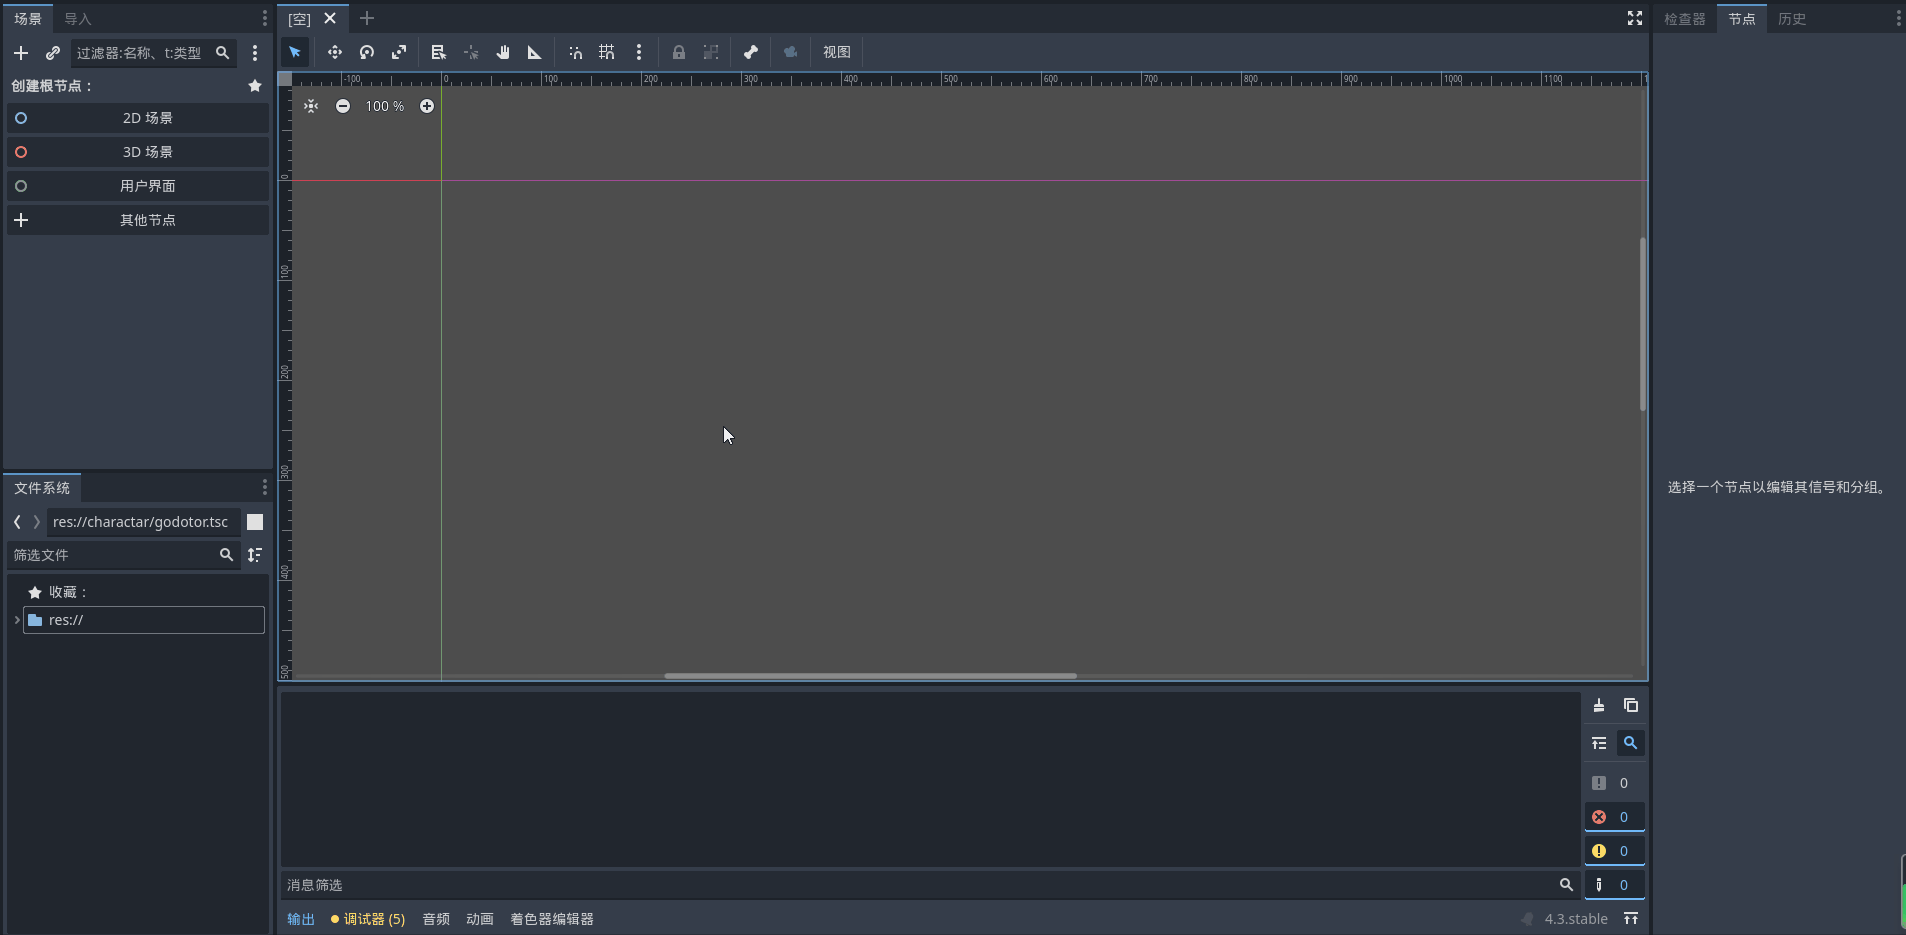This screenshot has height=935, width=1906.
Task: Open the 视图 view dropdown menu
Action: pos(836,52)
